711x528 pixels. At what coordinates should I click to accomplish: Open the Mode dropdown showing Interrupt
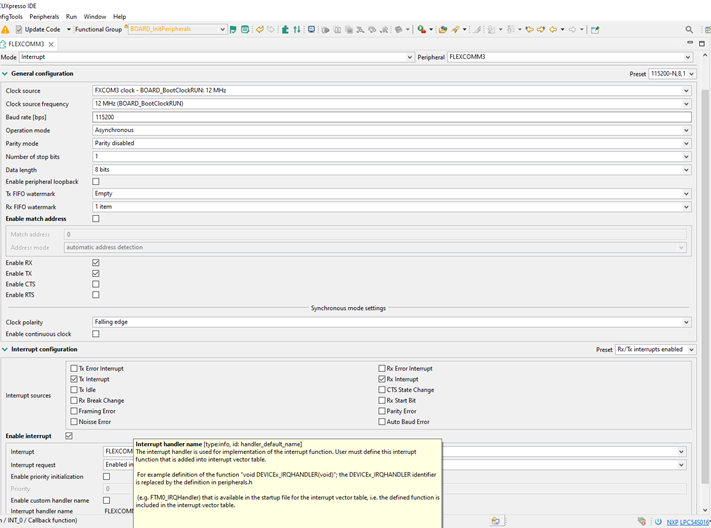[216, 57]
